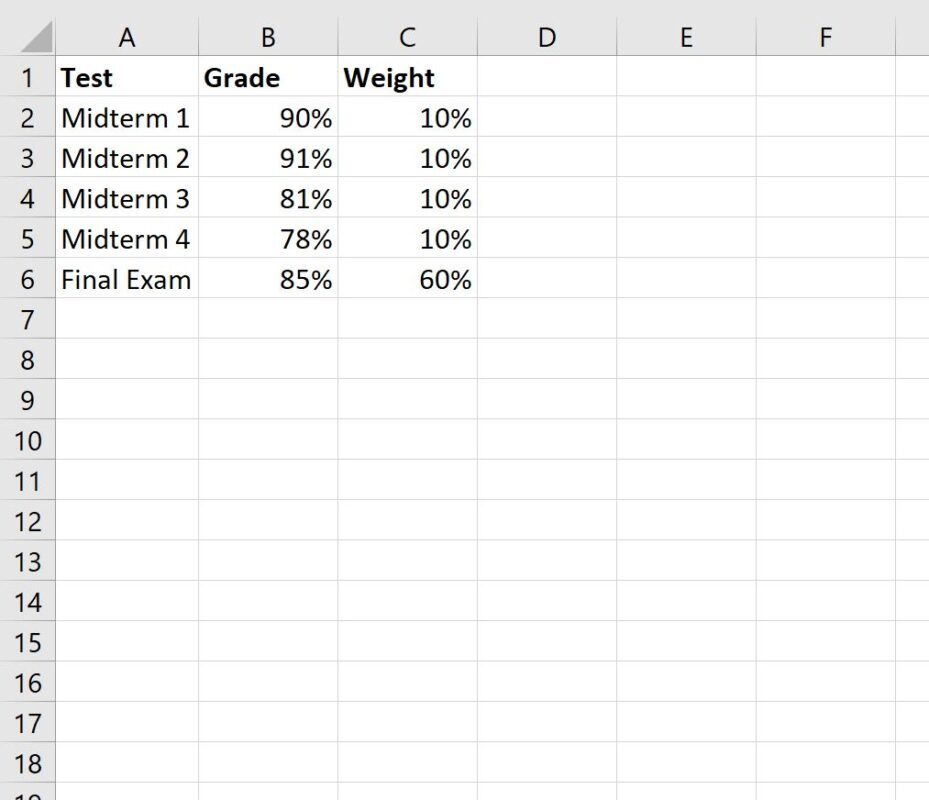Select empty cell in row 7 column D
Viewport: 929px width, 800px height.
click(x=546, y=319)
